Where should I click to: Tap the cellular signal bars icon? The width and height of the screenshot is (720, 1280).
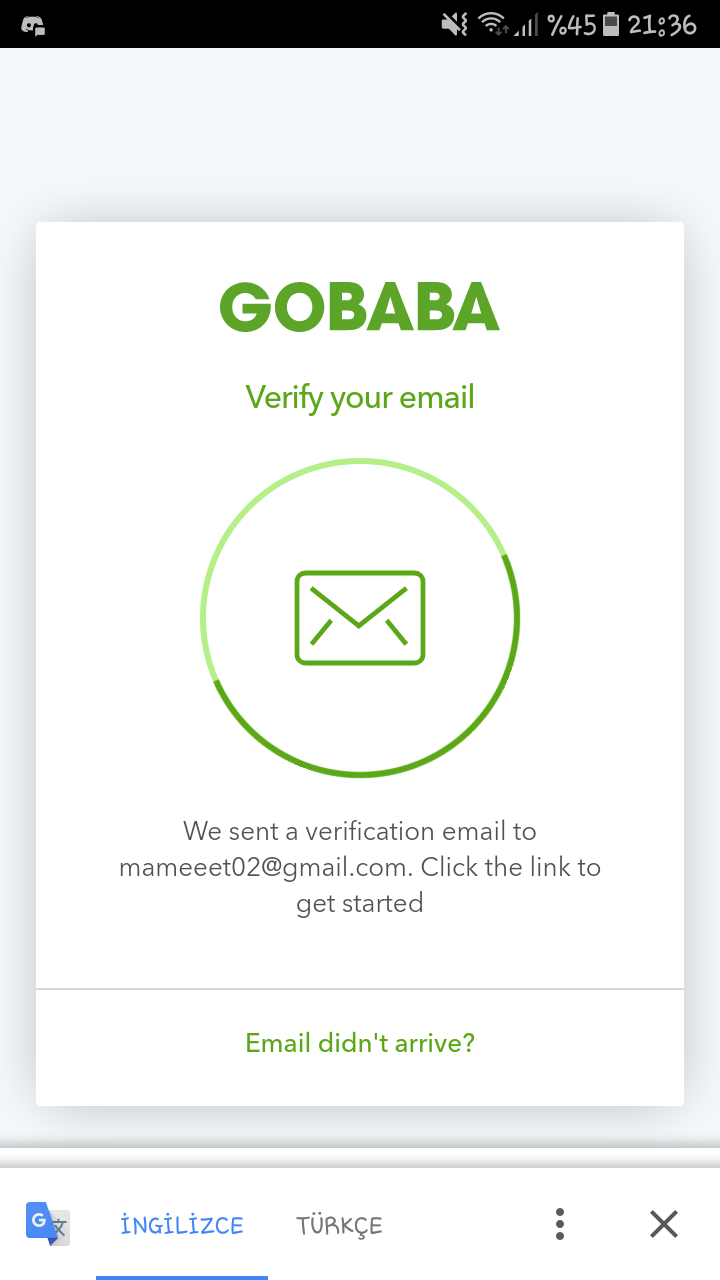pyautogui.click(x=526, y=26)
